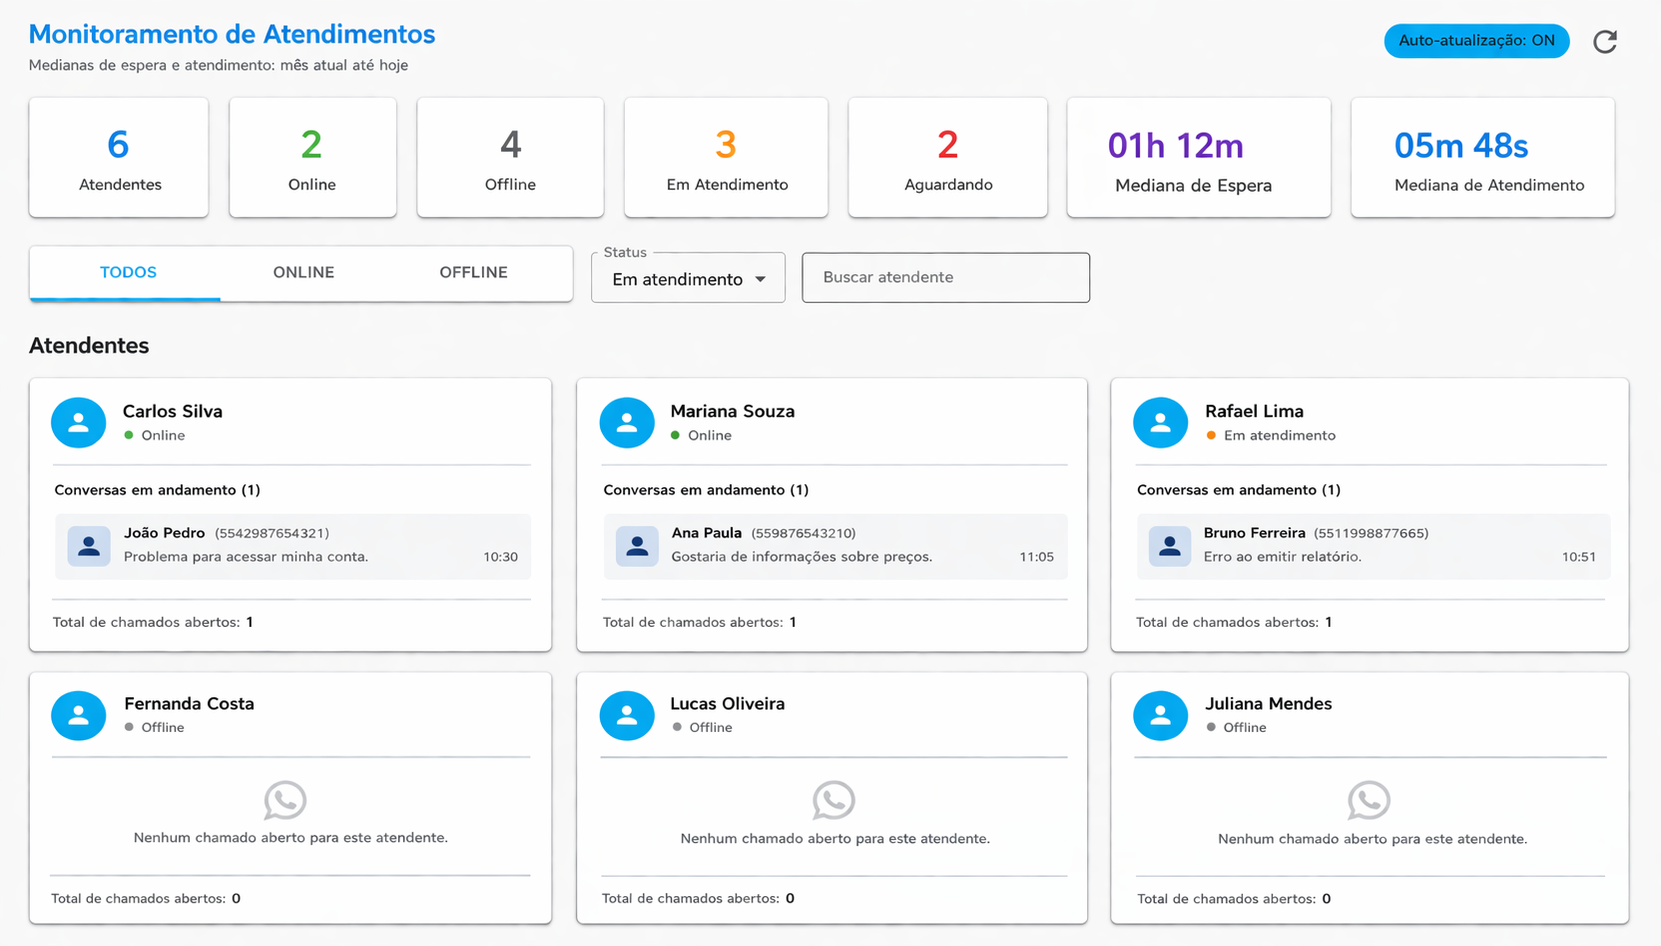Click Bruno Ferreira's contact avatar icon
1661x946 pixels.
click(1170, 546)
